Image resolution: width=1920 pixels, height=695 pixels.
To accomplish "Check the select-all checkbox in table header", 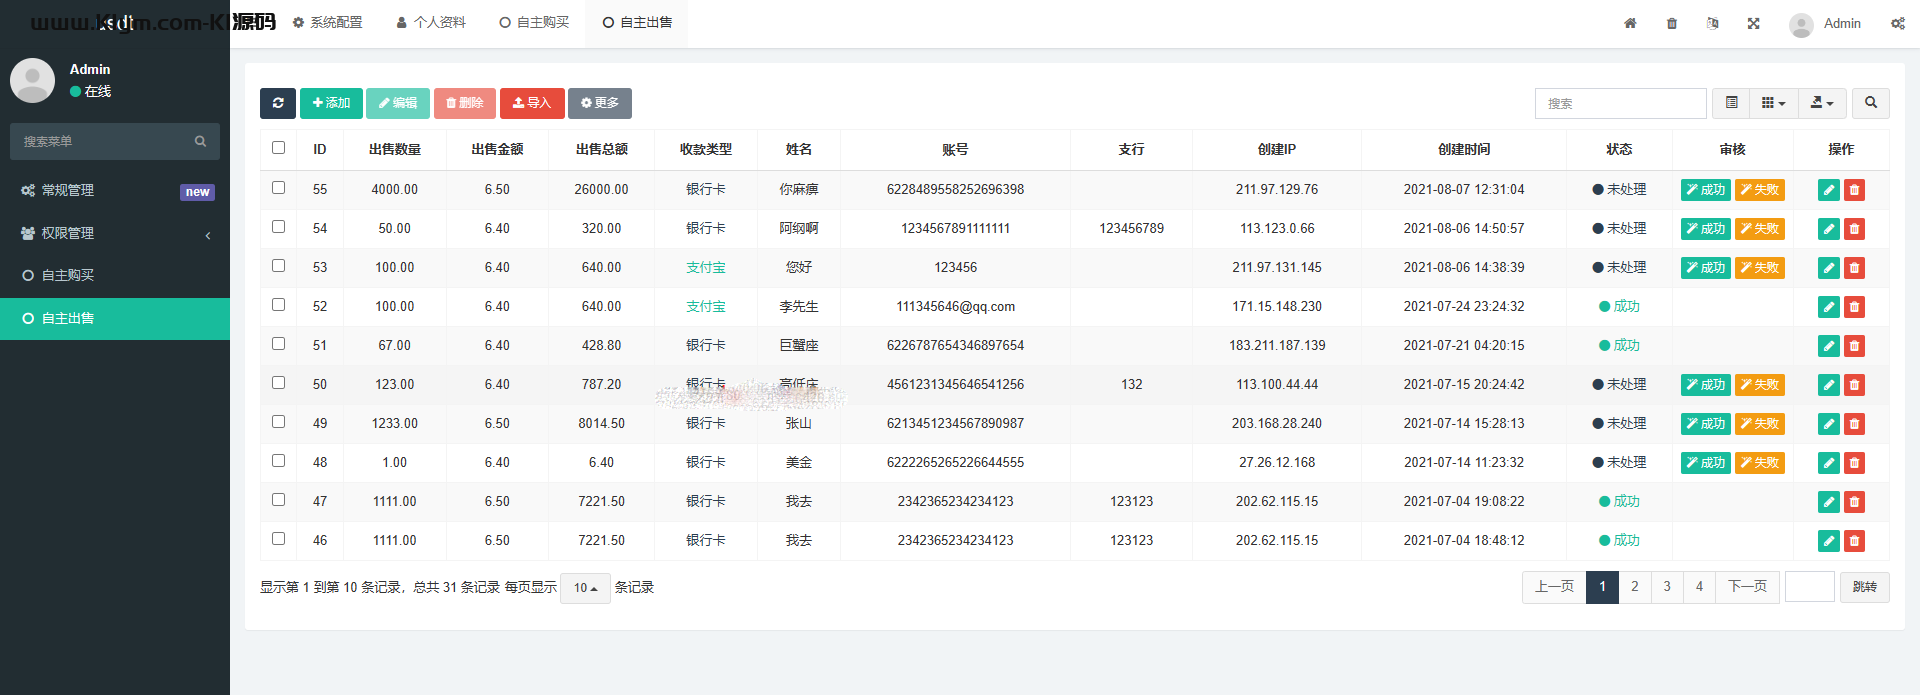I will 278,148.
